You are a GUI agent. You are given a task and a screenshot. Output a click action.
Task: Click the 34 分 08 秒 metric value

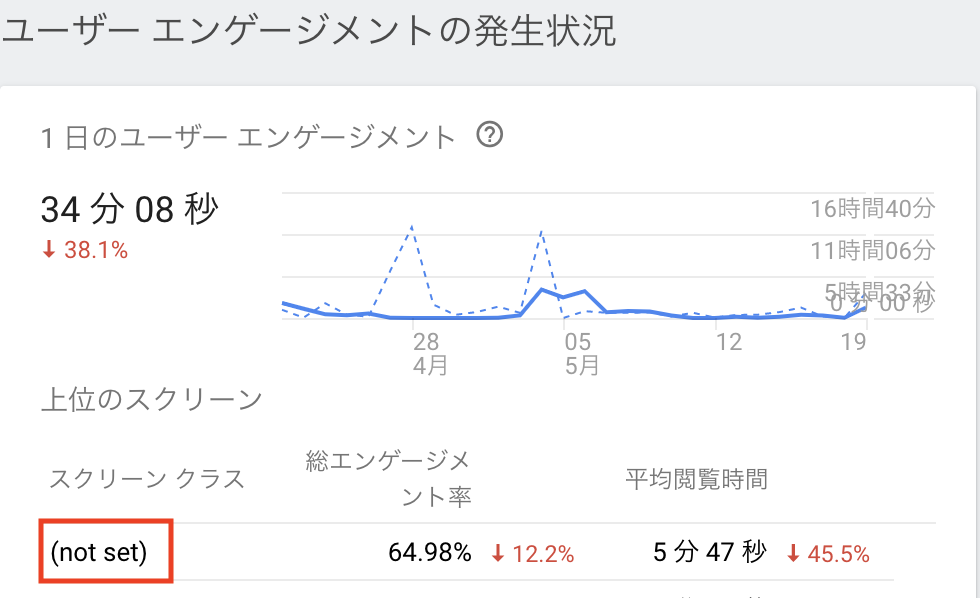pyautogui.click(x=130, y=210)
